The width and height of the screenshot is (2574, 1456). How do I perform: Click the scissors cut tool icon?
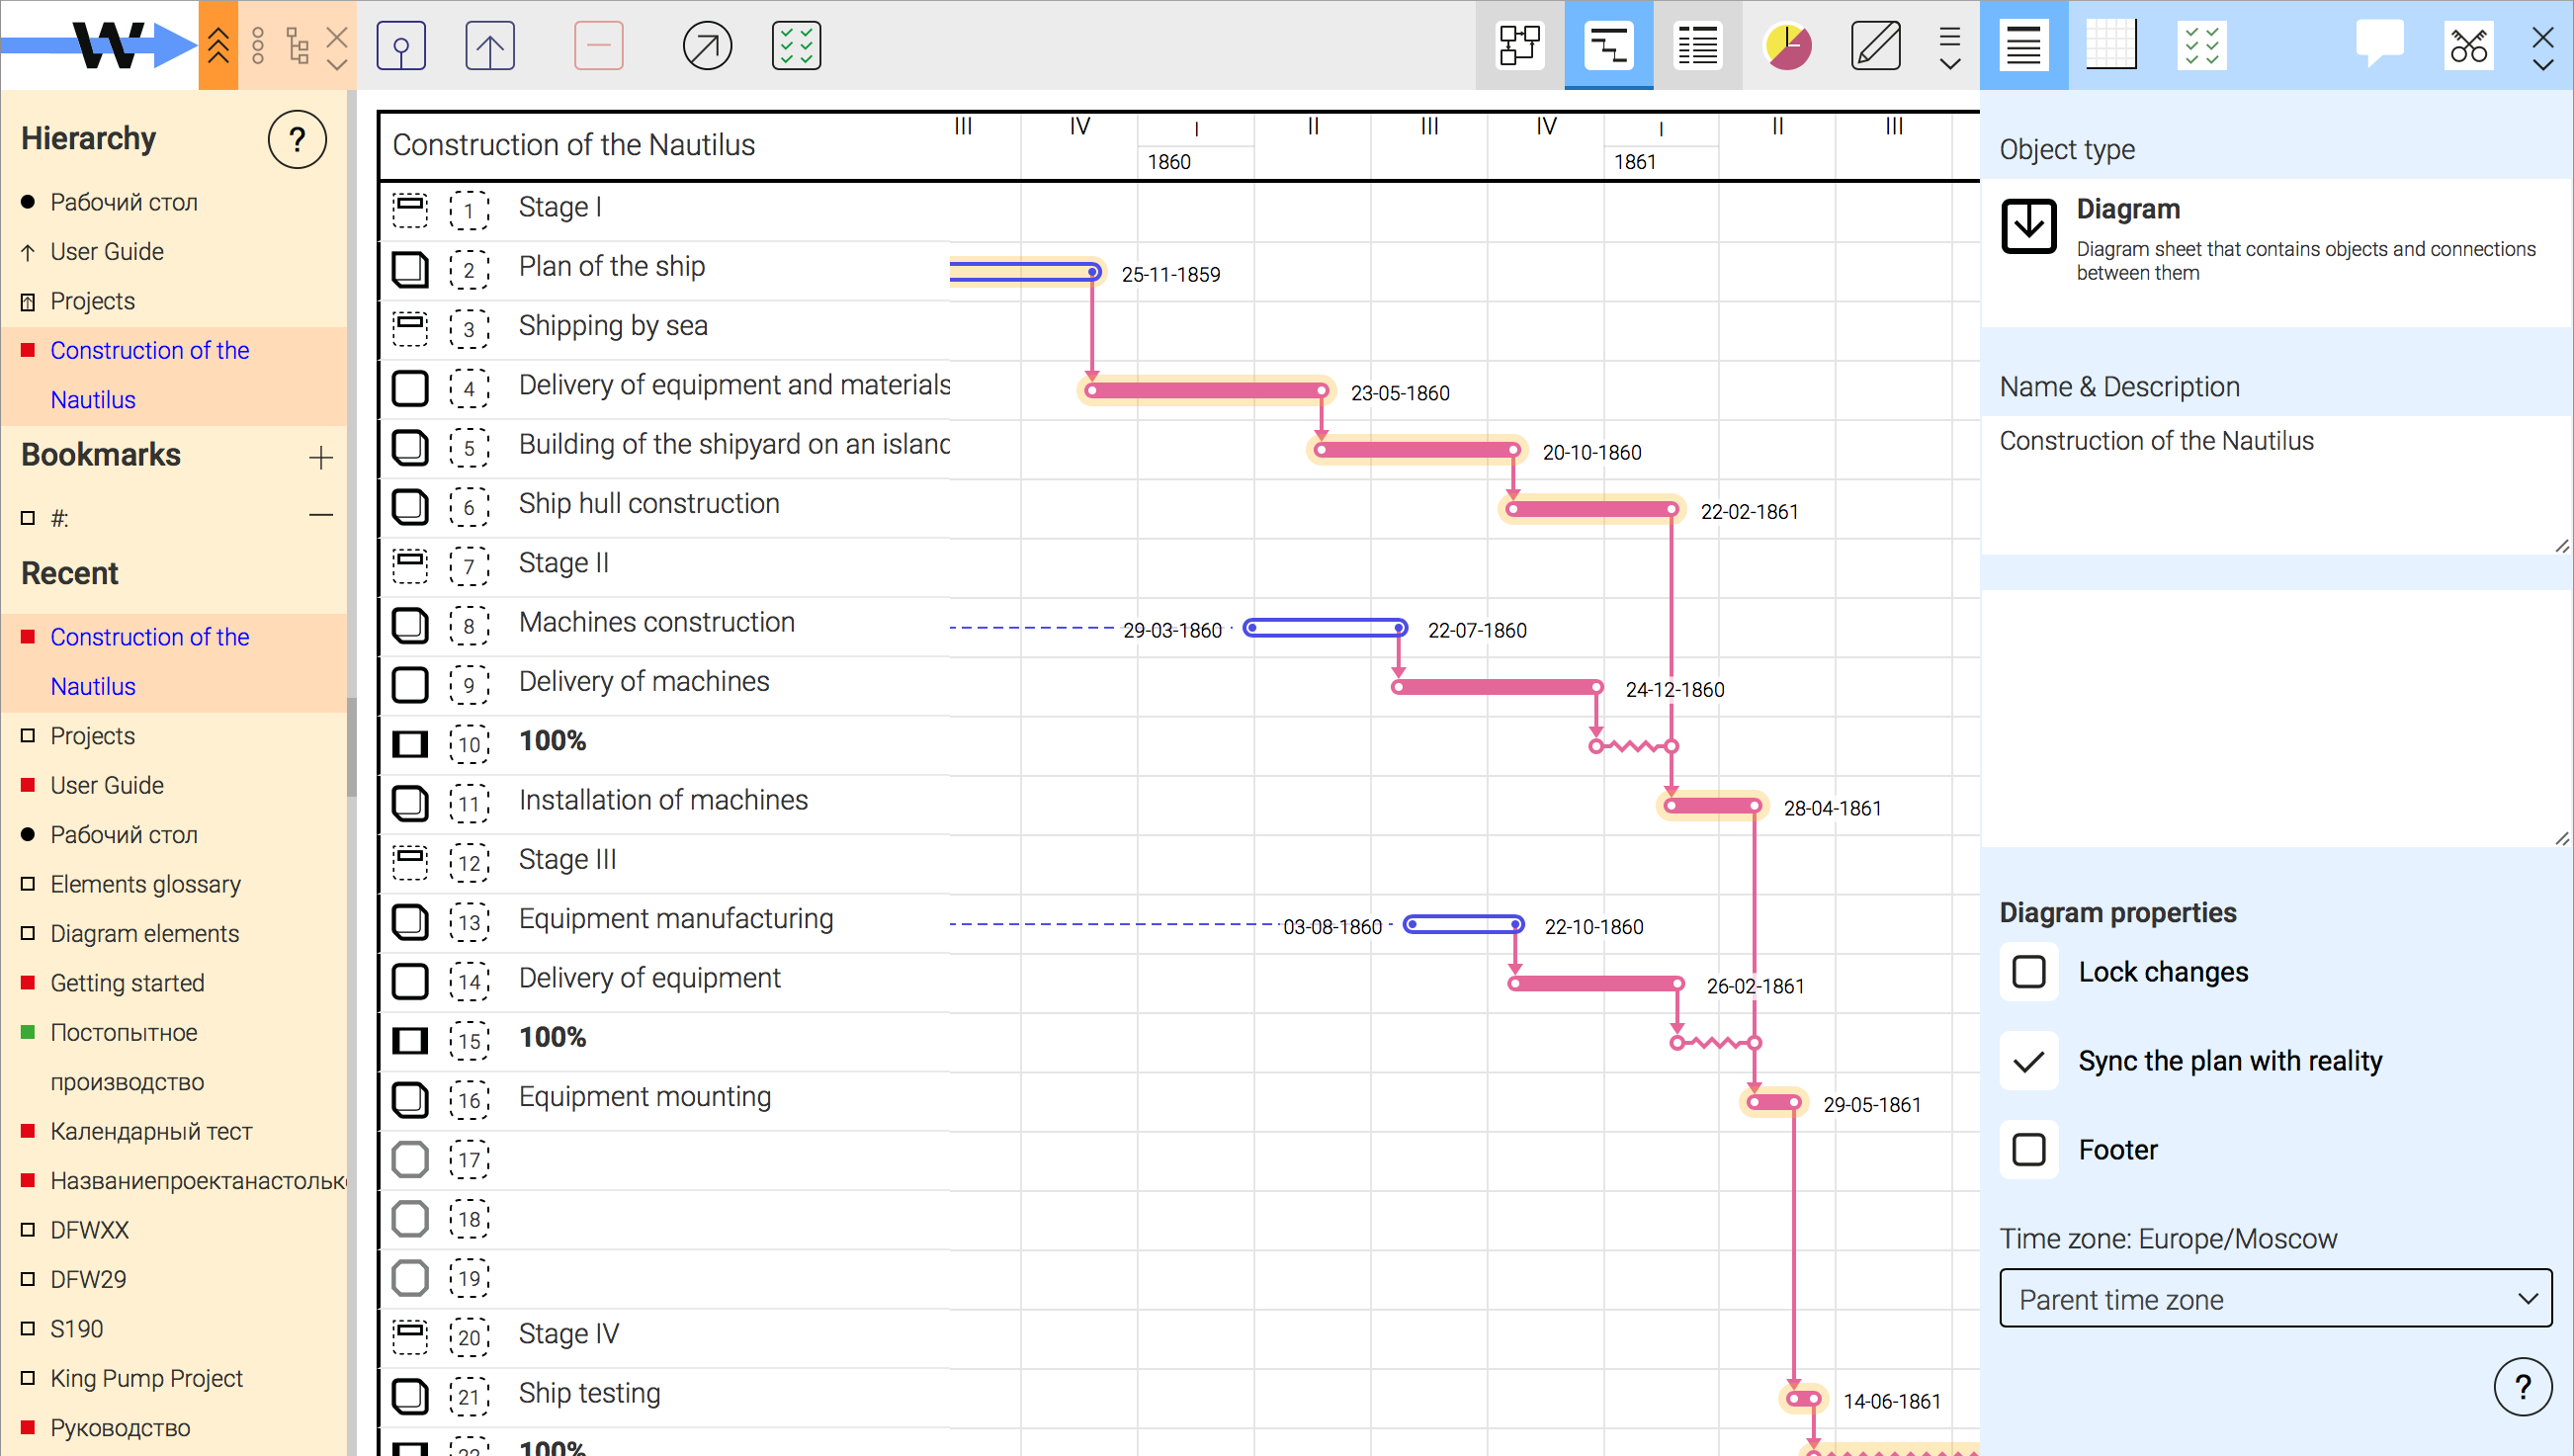2468,46
